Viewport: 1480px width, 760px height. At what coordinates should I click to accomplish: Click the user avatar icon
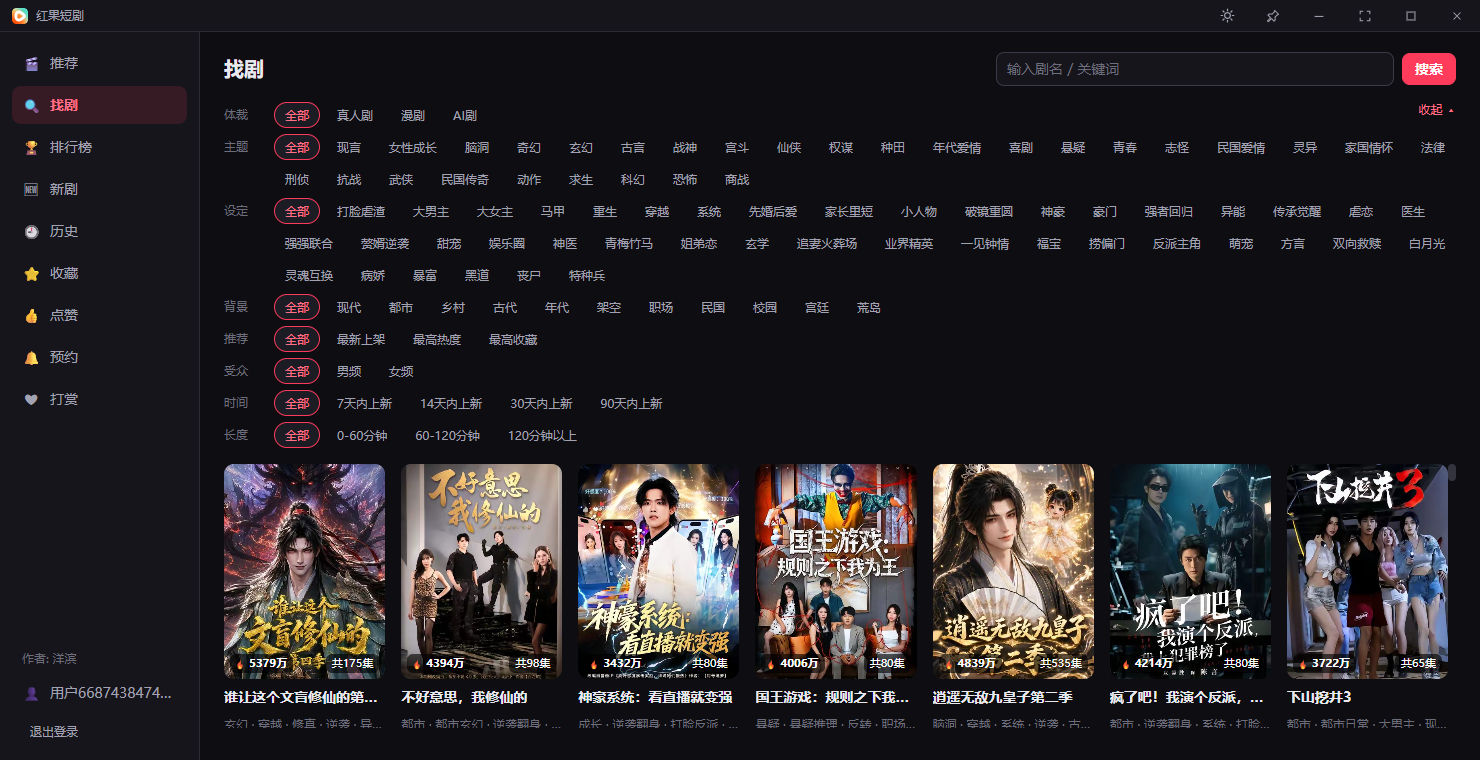(x=32, y=693)
